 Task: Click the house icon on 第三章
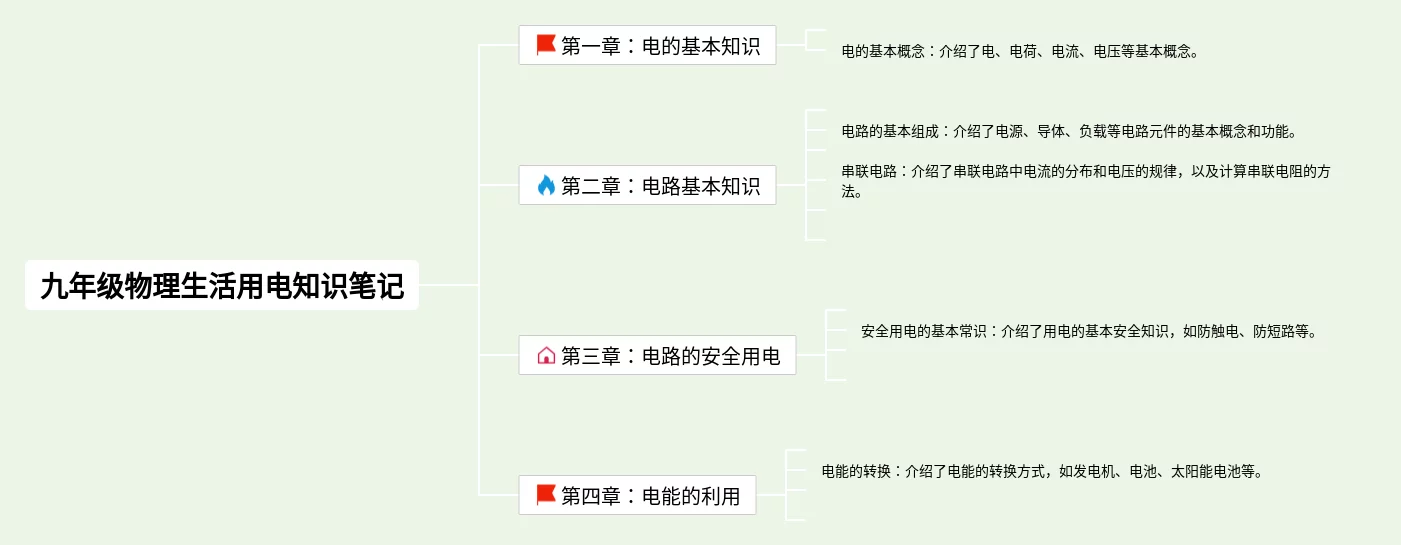point(546,355)
